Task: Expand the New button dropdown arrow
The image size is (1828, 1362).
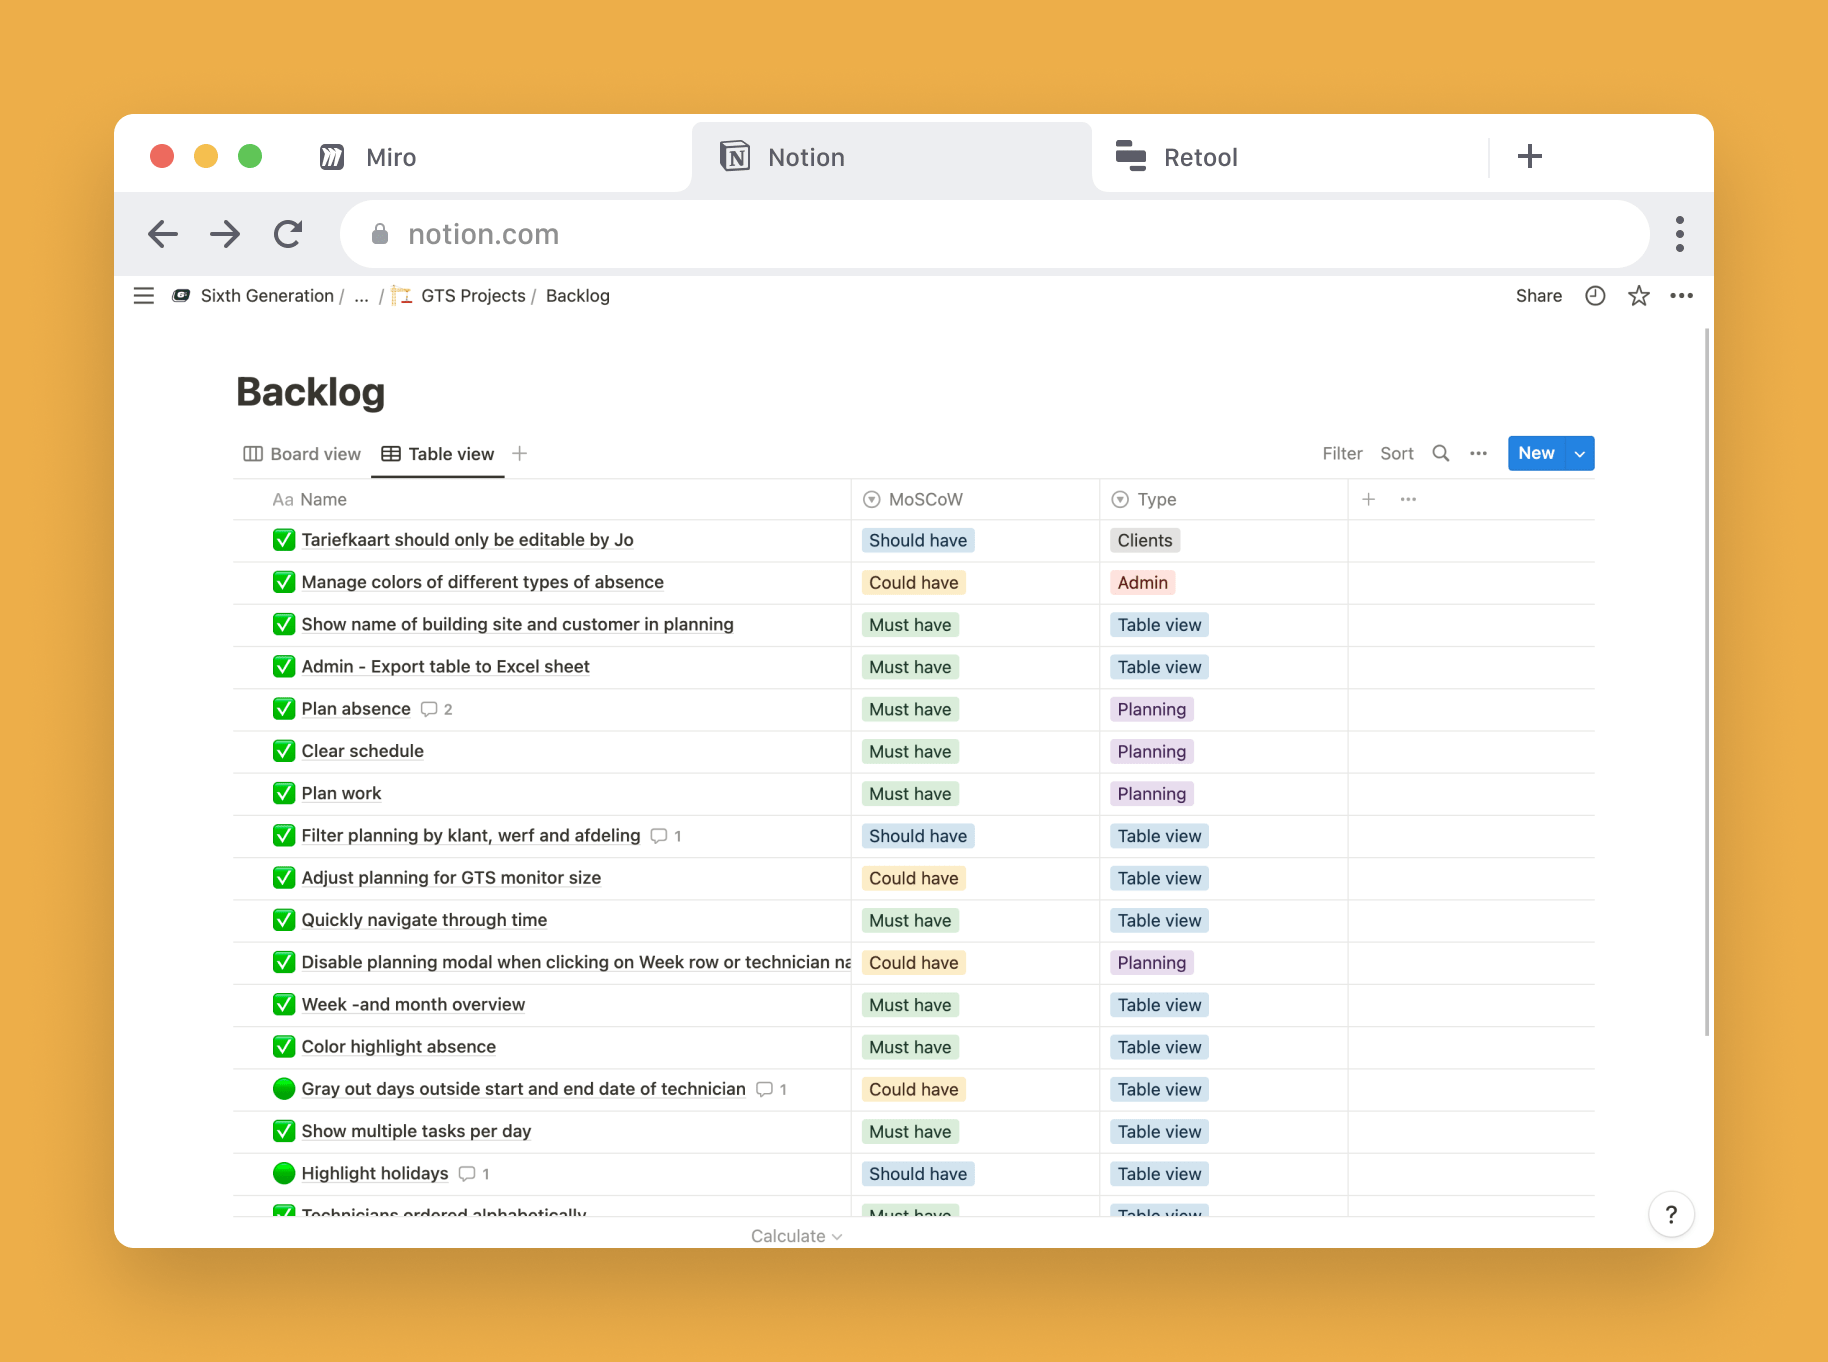Action: [1580, 454]
